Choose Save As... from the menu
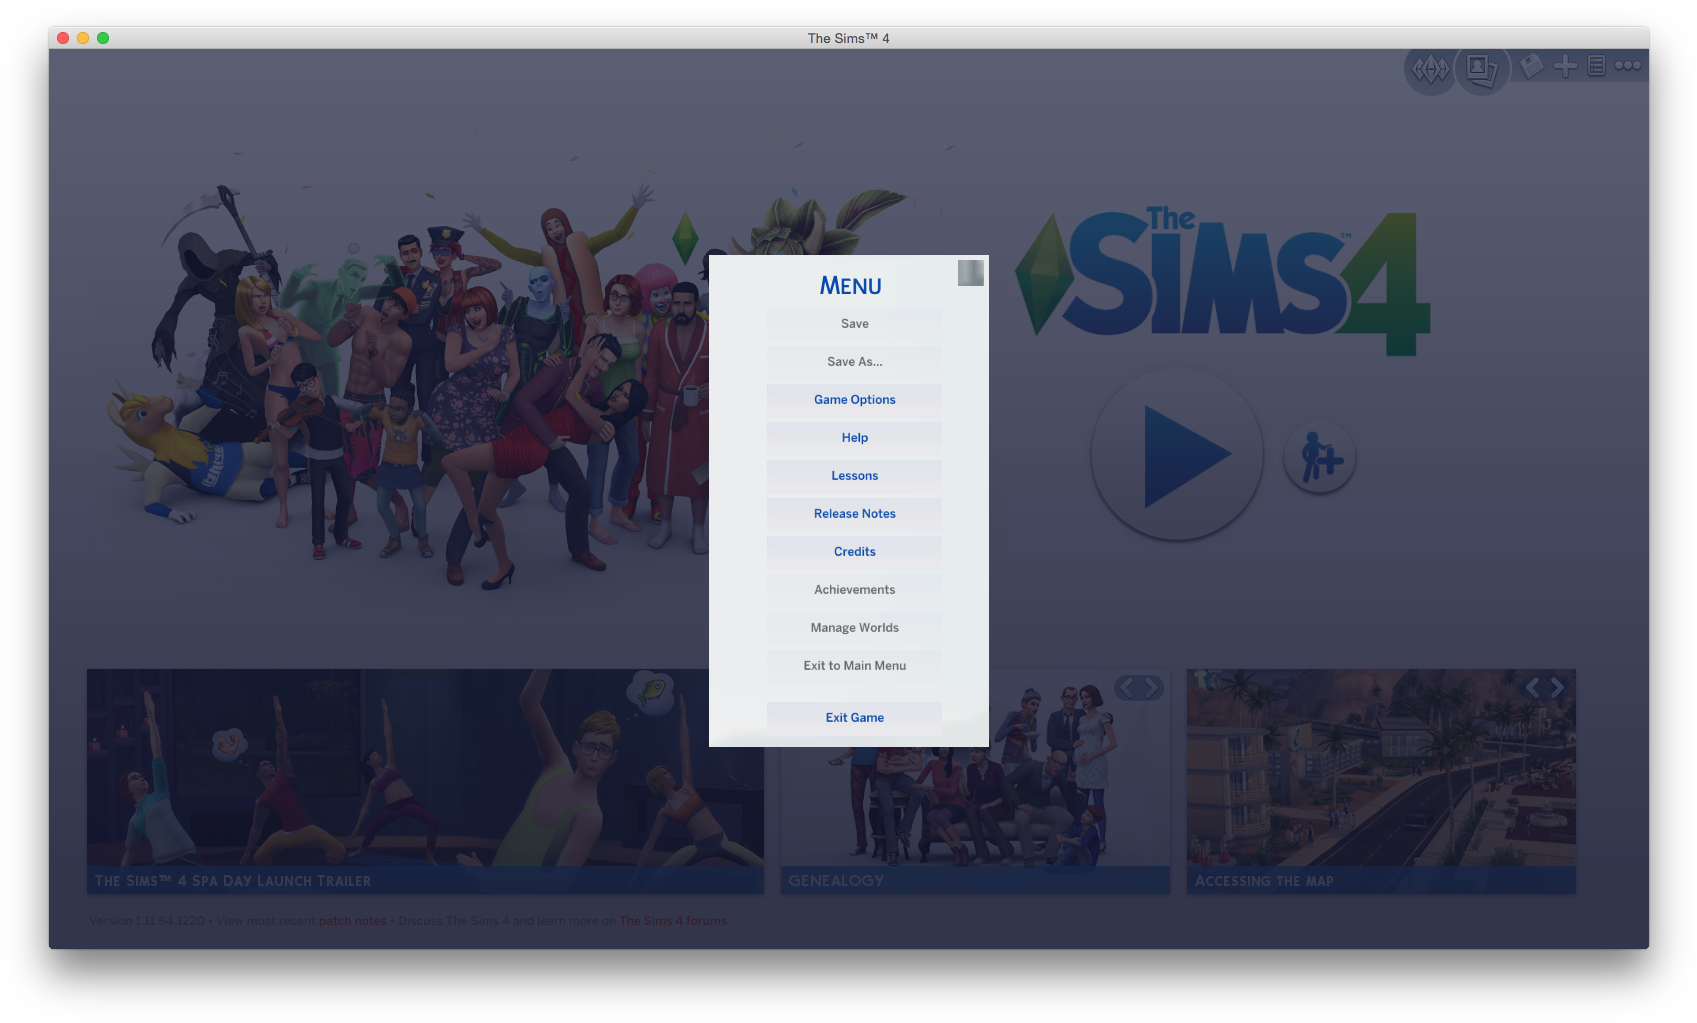Image resolution: width=1697 pixels, height=1023 pixels. pyautogui.click(x=853, y=361)
